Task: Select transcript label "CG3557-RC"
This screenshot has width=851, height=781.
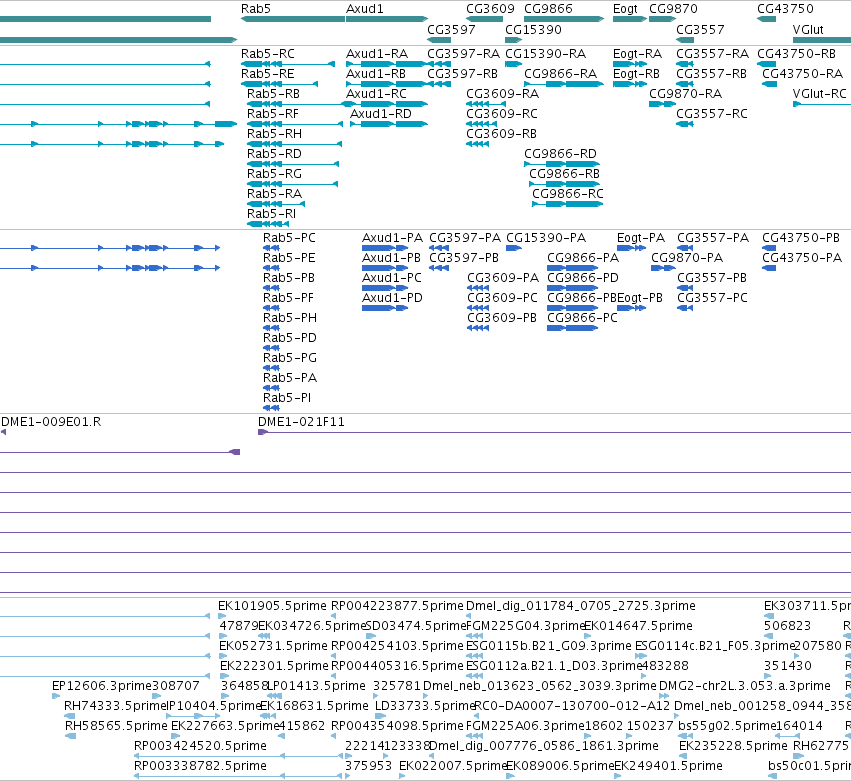Action: click(712, 114)
